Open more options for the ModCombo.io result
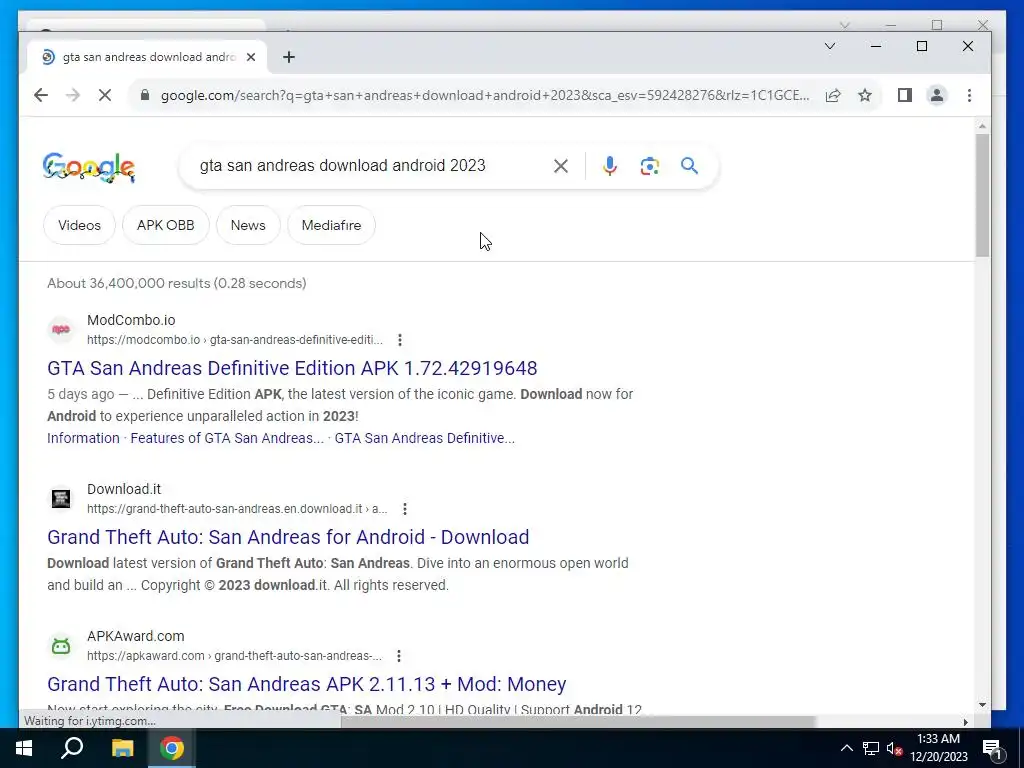 click(400, 340)
